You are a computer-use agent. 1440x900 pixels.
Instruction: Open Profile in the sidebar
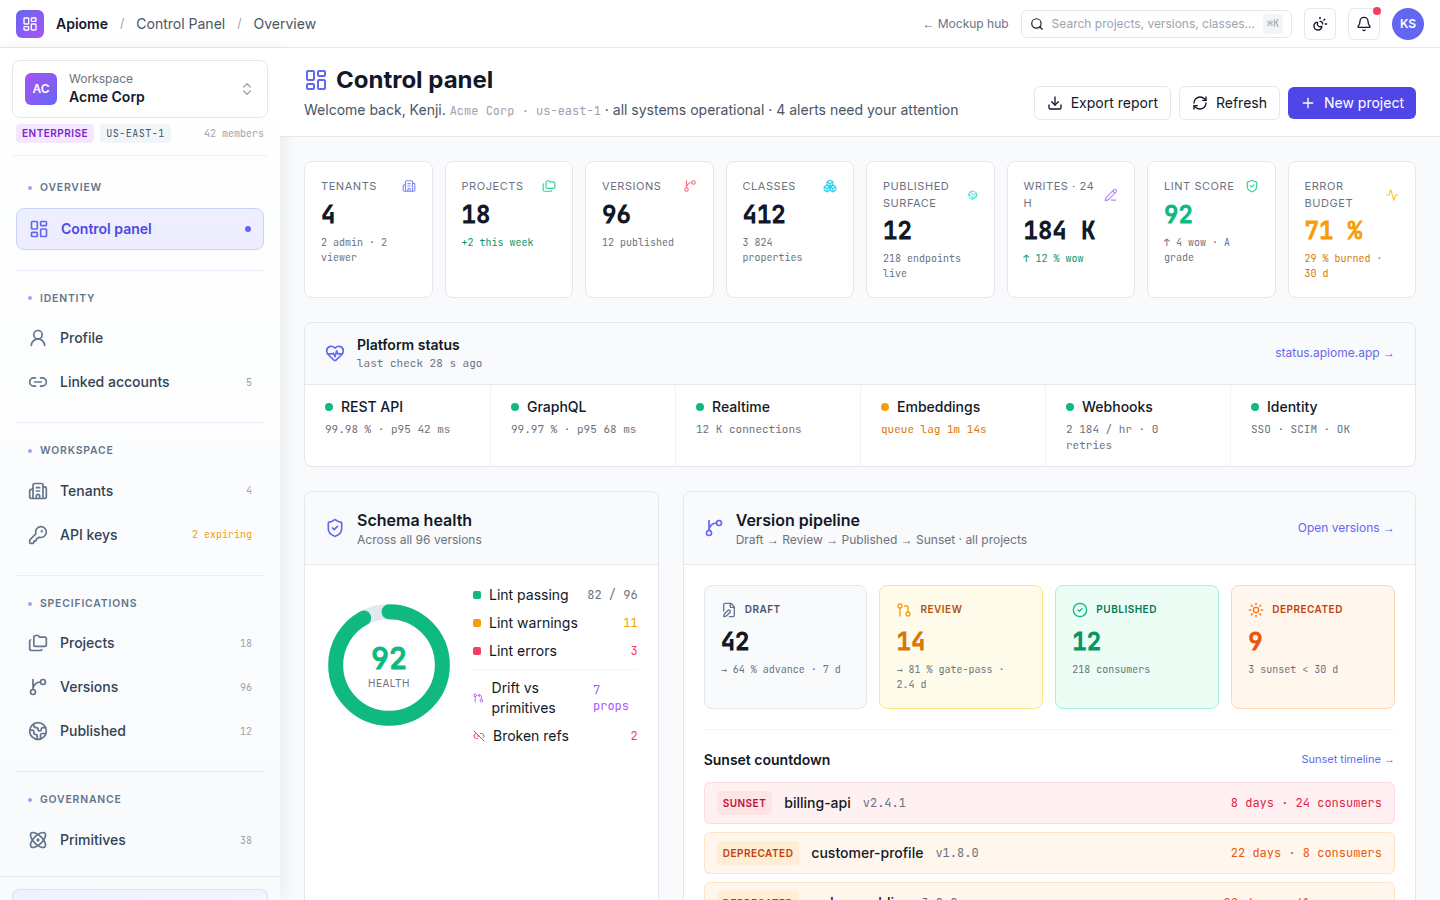click(x=140, y=338)
